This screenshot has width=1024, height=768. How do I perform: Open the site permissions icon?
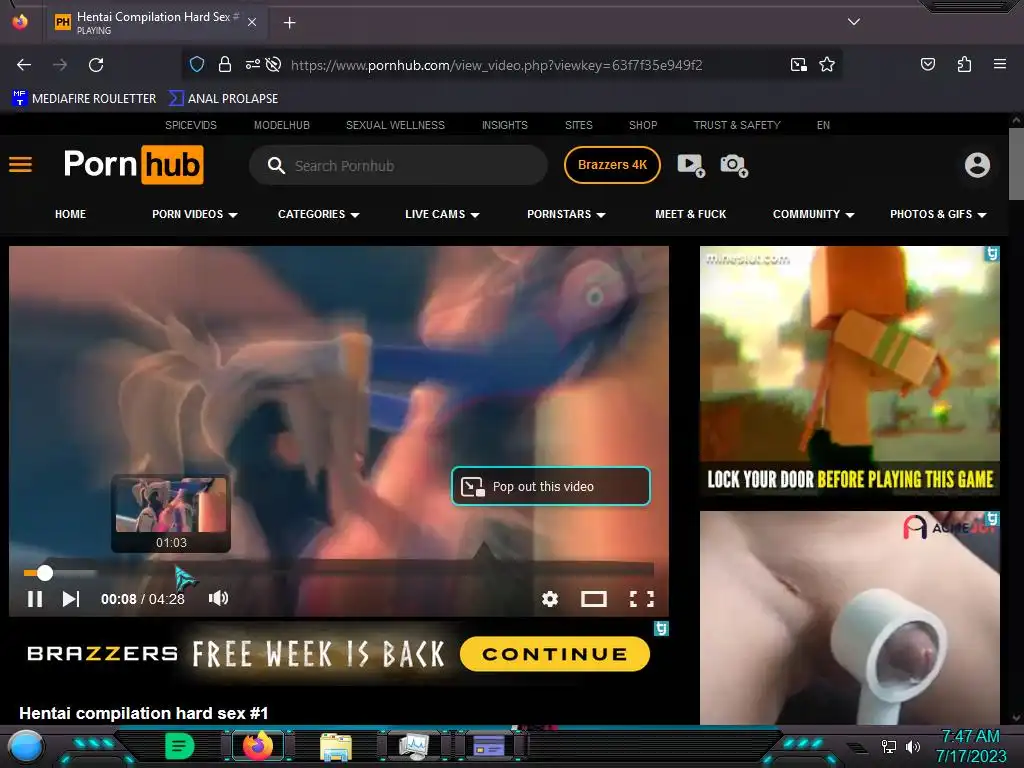[x=253, y=64]
